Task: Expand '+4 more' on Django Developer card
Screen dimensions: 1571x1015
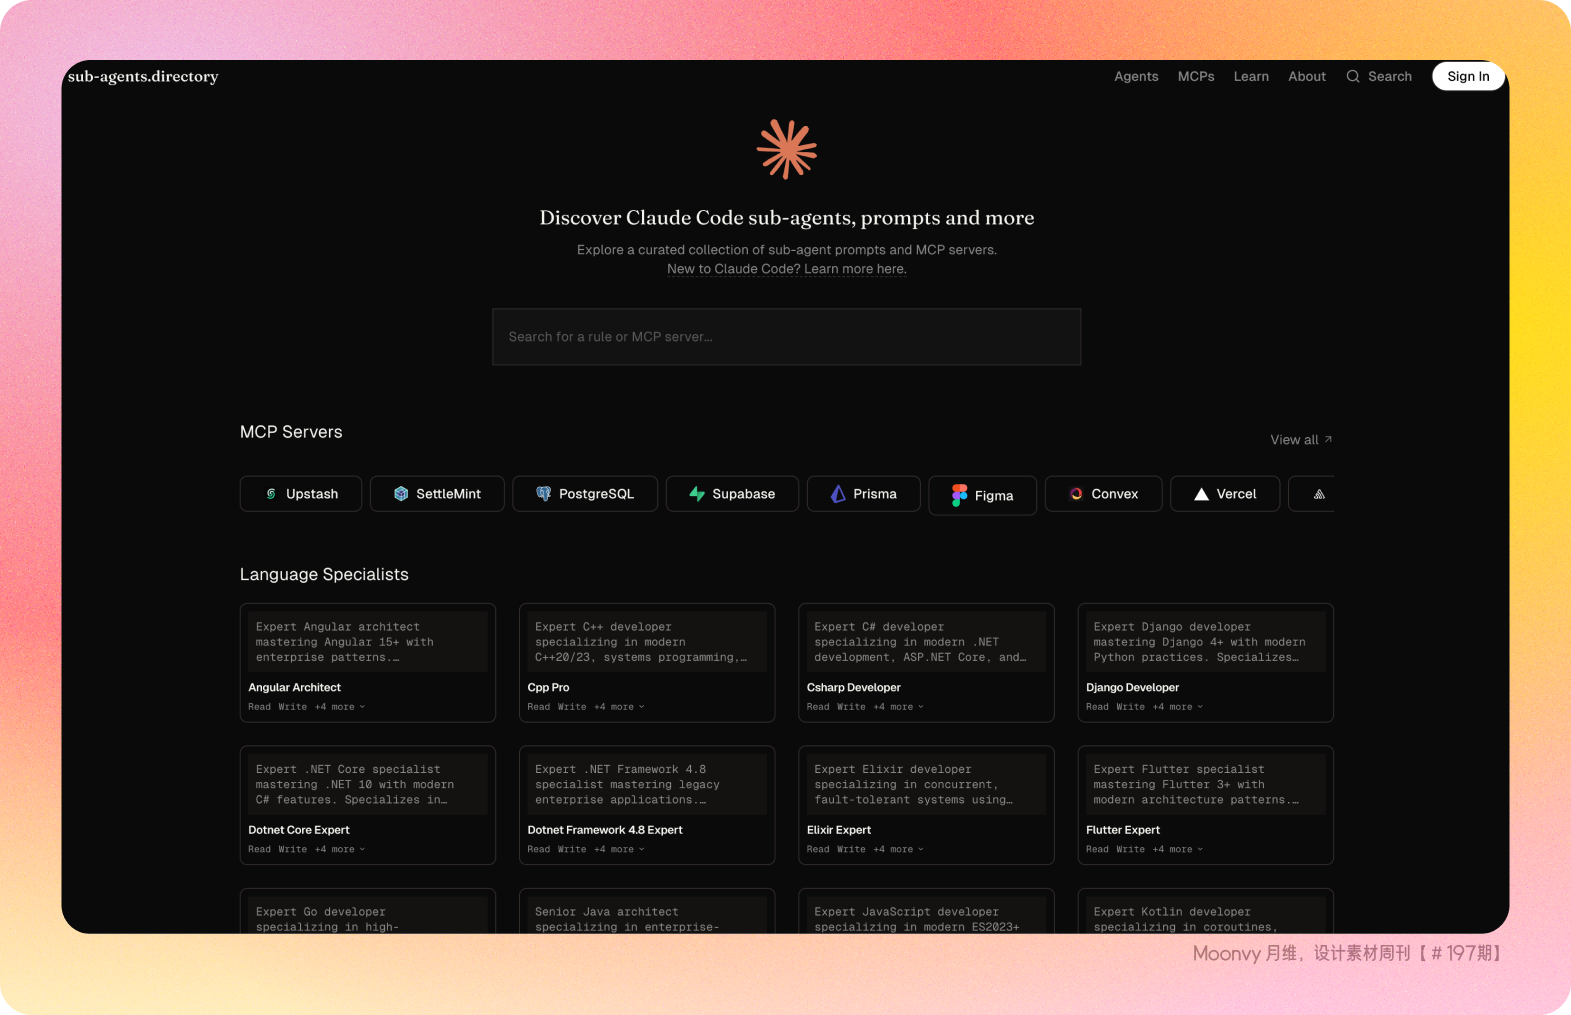Action: tap(1177, 707)
